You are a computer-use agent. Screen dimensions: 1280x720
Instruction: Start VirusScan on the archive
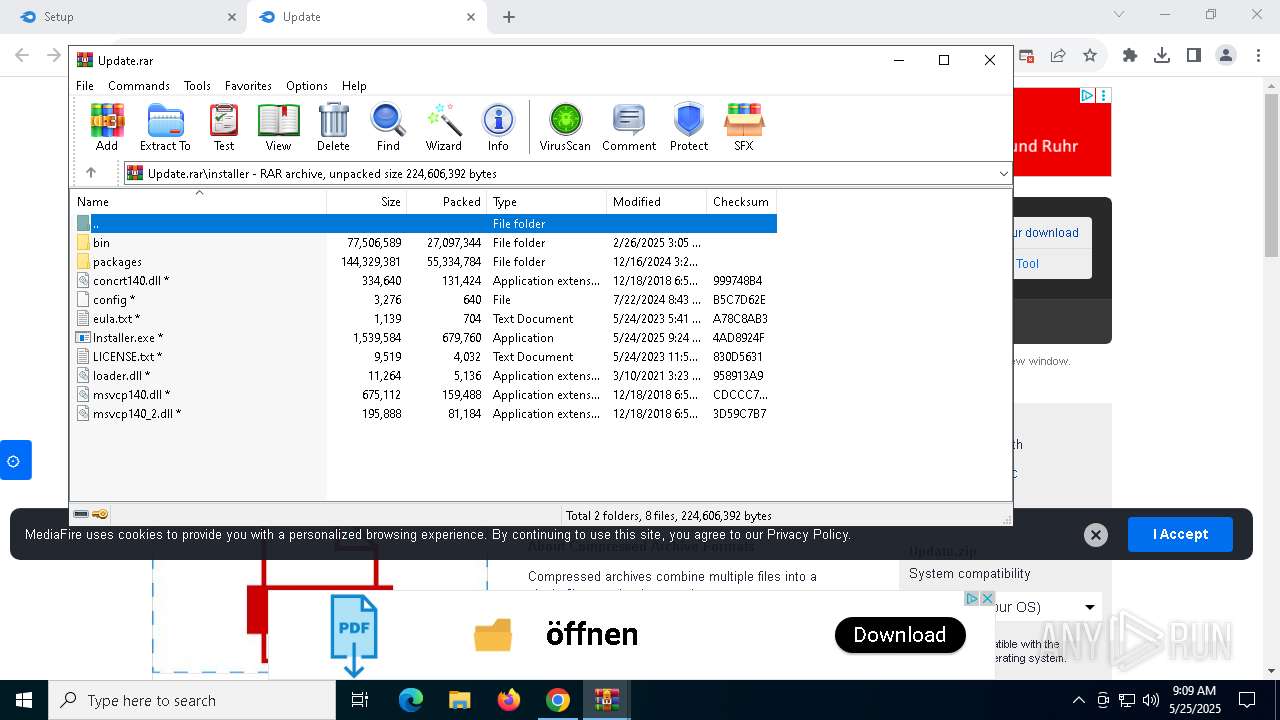coord(565,127)
